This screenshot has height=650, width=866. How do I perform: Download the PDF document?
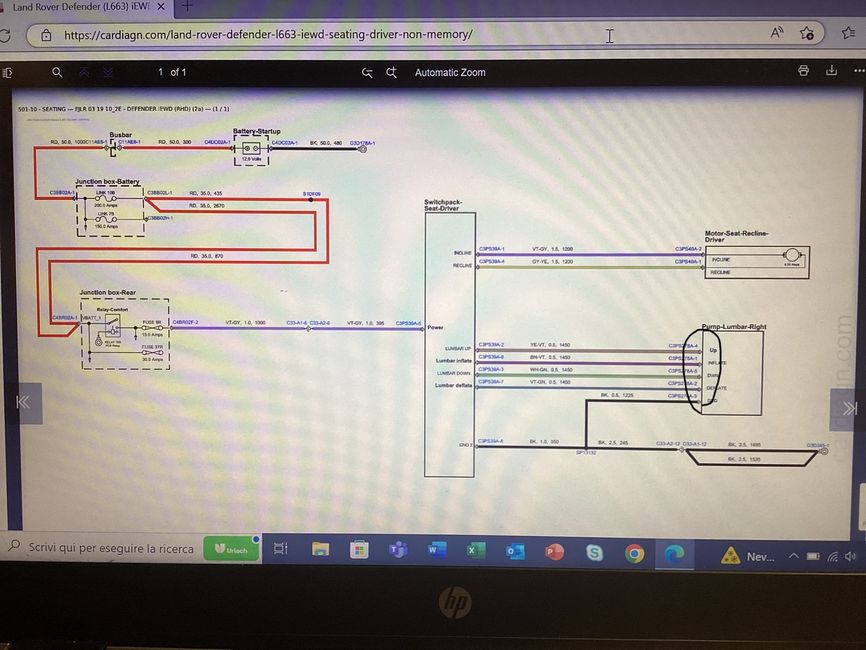[x=831, y=71]
